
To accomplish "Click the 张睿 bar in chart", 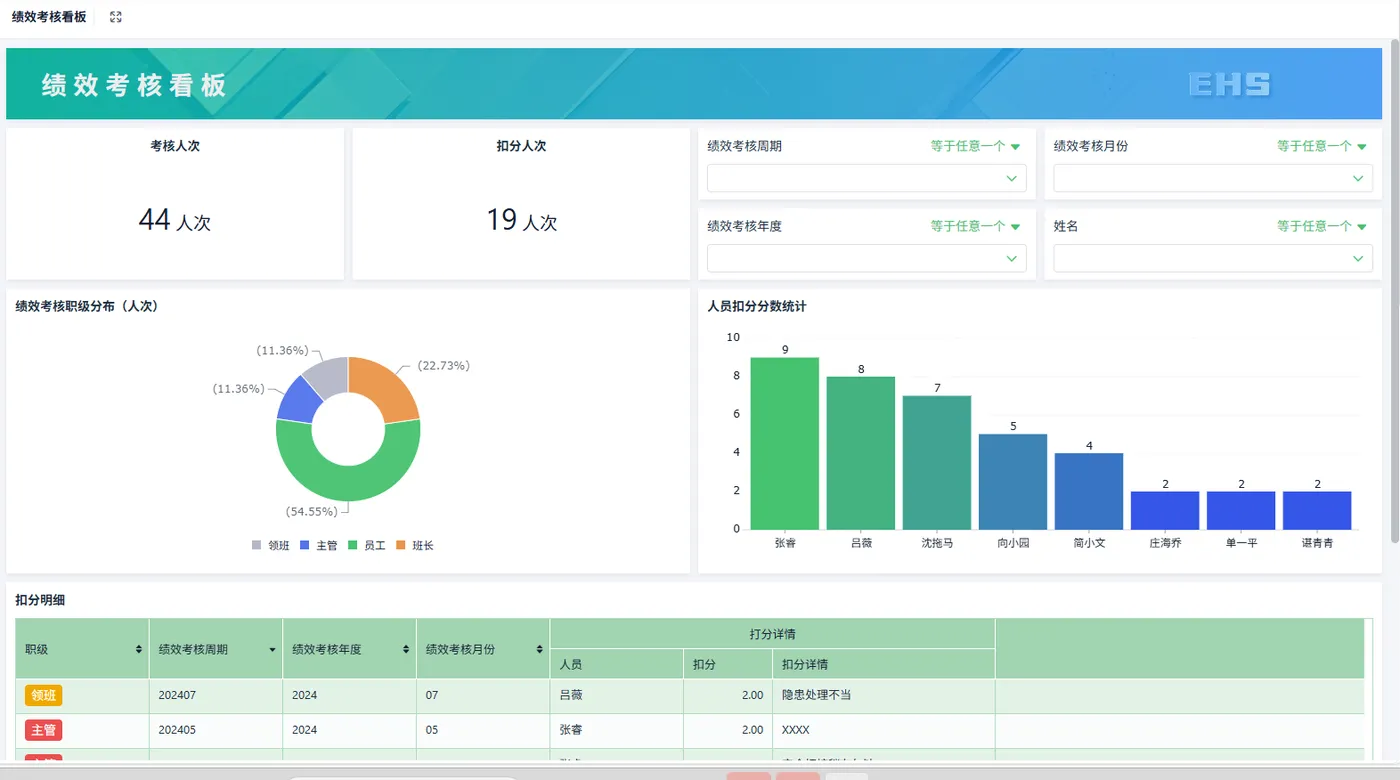I will [x=785, y=443].
